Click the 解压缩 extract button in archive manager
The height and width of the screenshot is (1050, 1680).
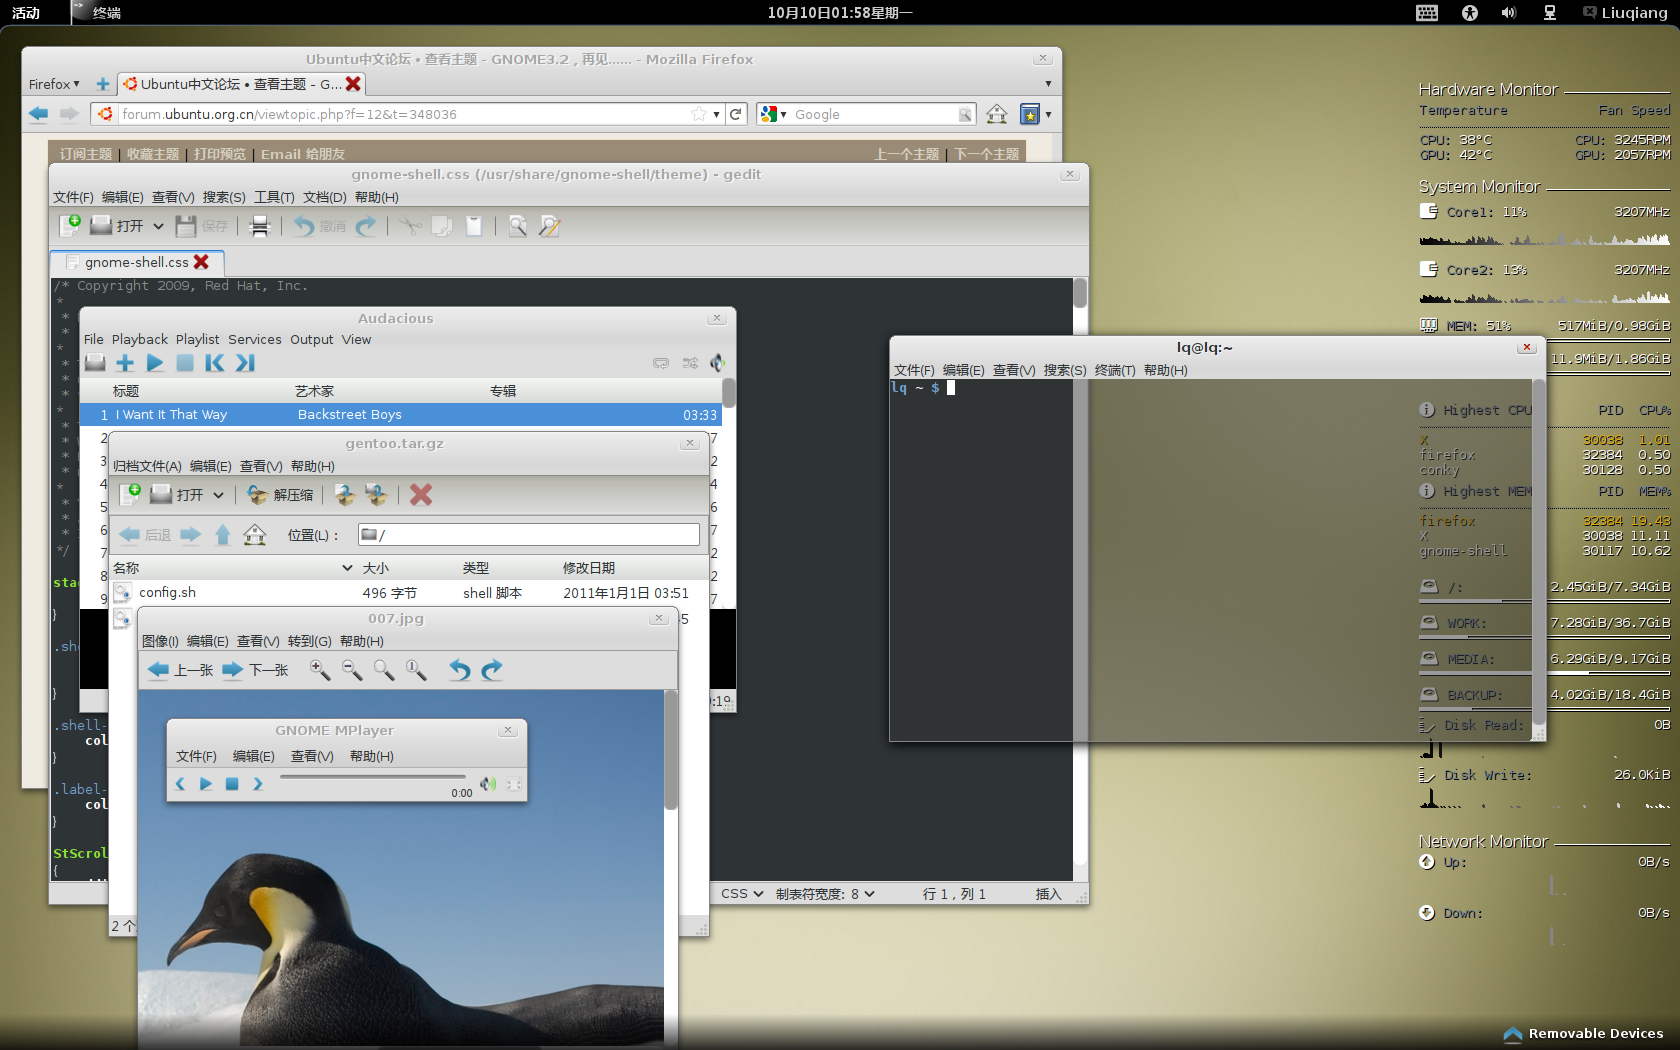pos(280,495)
